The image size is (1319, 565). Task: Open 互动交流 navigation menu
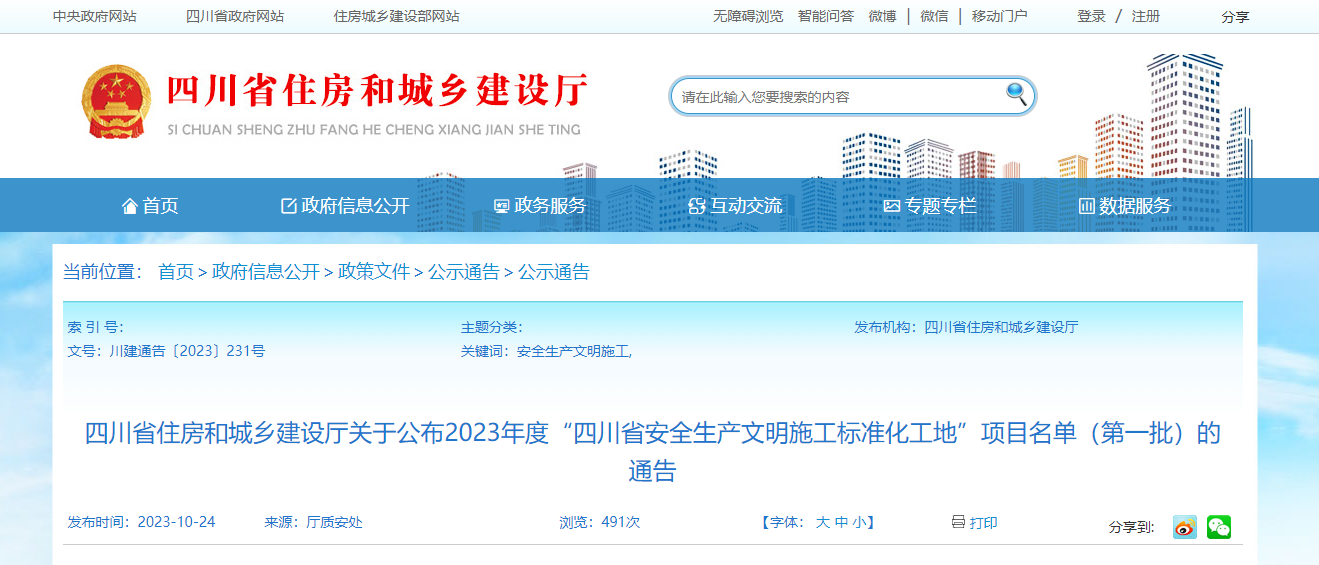746,206
